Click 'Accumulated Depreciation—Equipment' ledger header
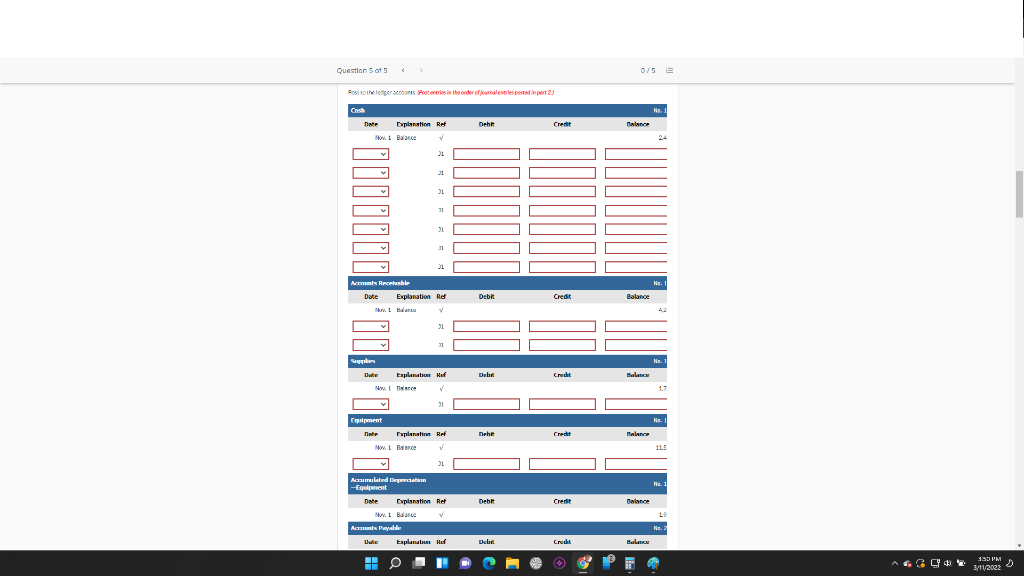1024x576 pixels. [507, 484]
